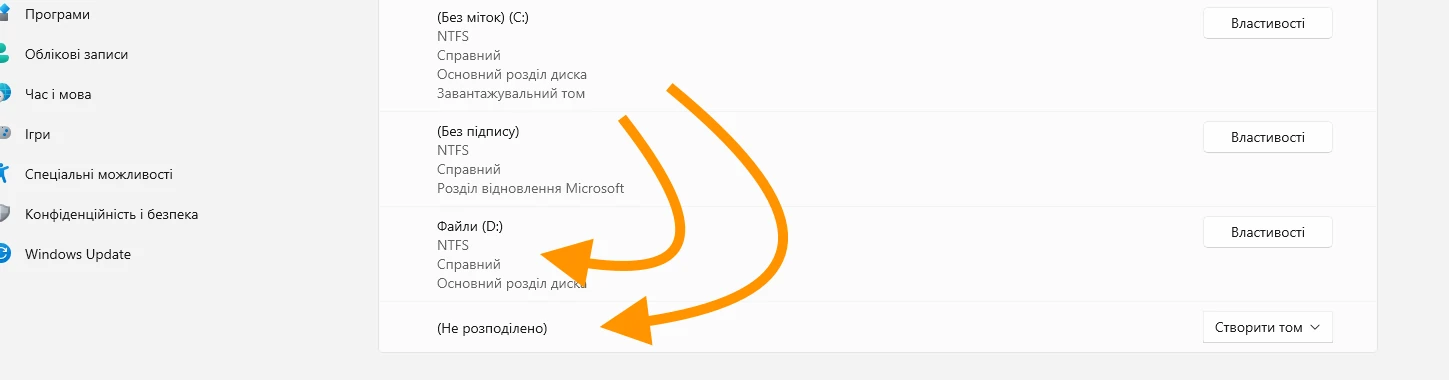Select the Облікові записи icon
1449x380 pixels.
(4, 54)
